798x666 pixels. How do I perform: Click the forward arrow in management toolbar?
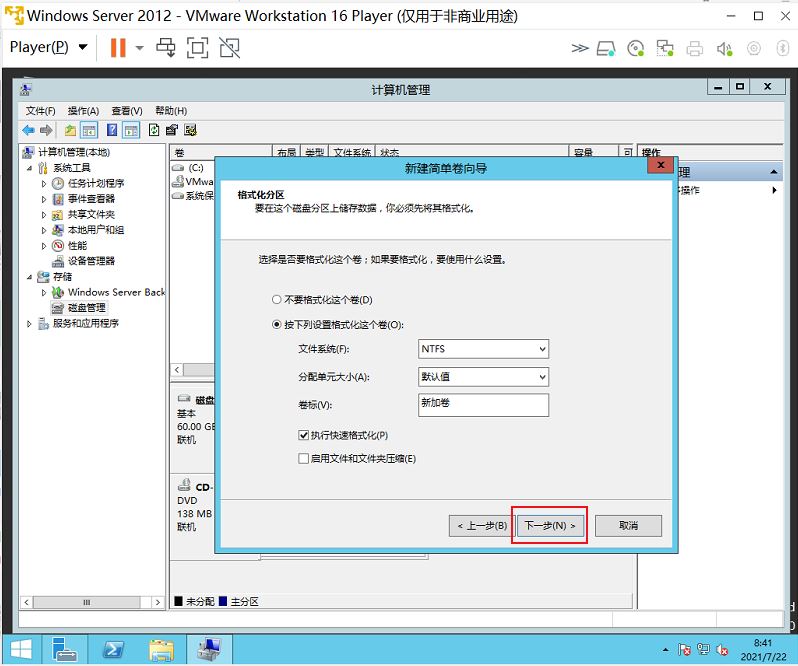(x=46, y=130)
